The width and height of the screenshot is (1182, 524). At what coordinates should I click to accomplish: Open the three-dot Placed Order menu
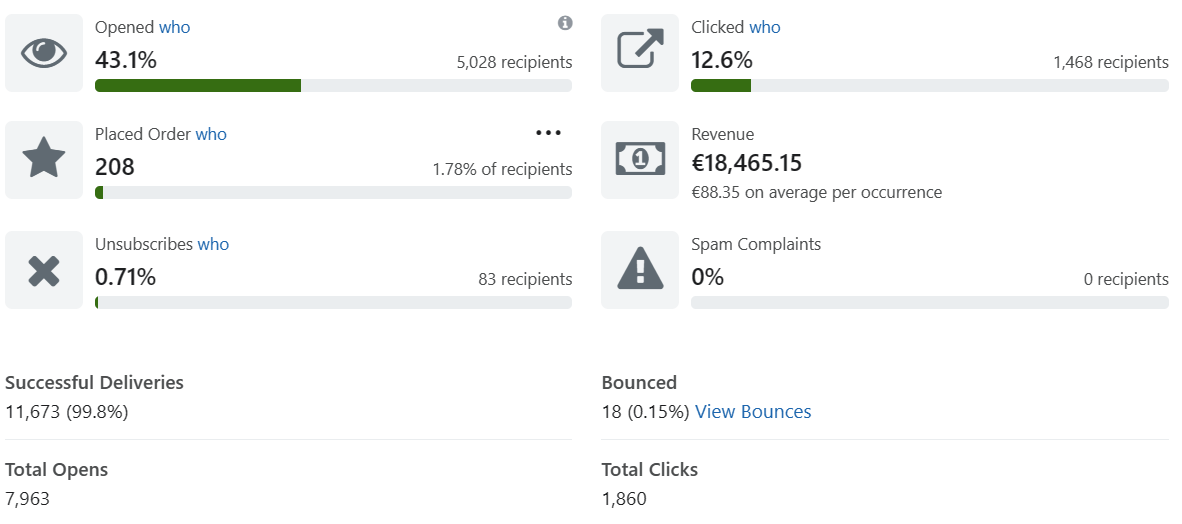548,133
